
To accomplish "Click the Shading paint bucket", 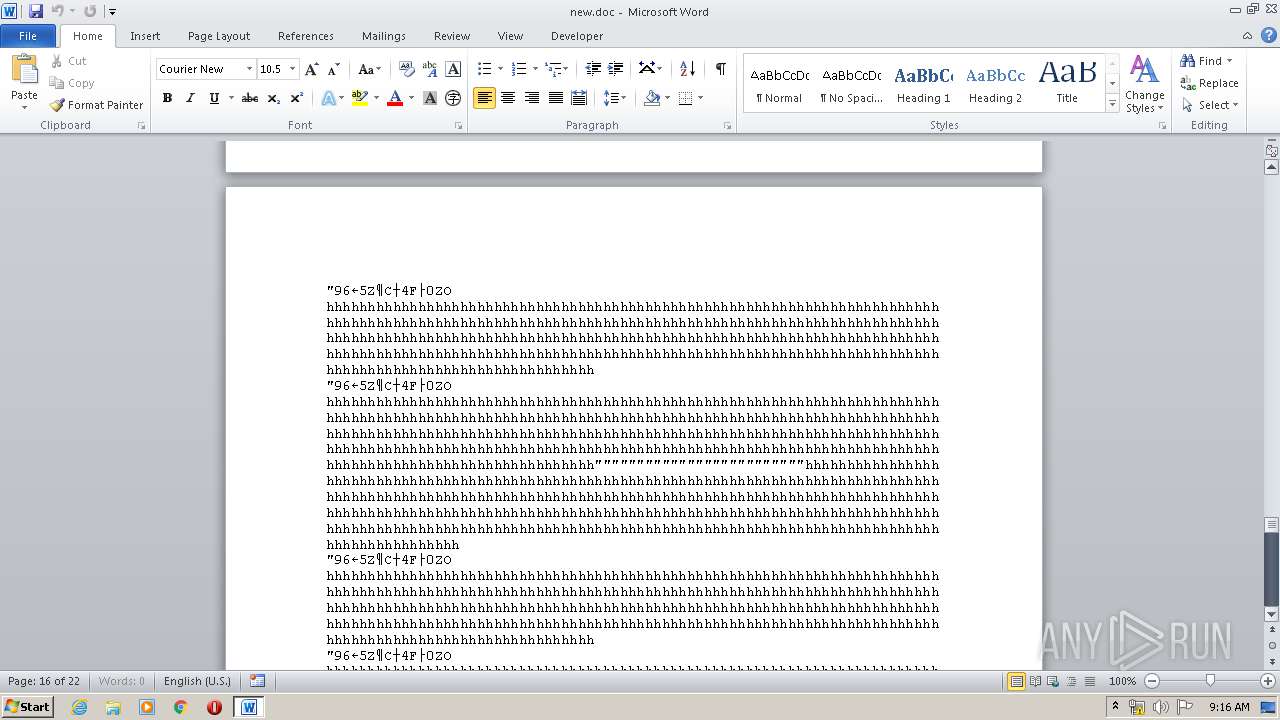I will click(x=652, y=98).
